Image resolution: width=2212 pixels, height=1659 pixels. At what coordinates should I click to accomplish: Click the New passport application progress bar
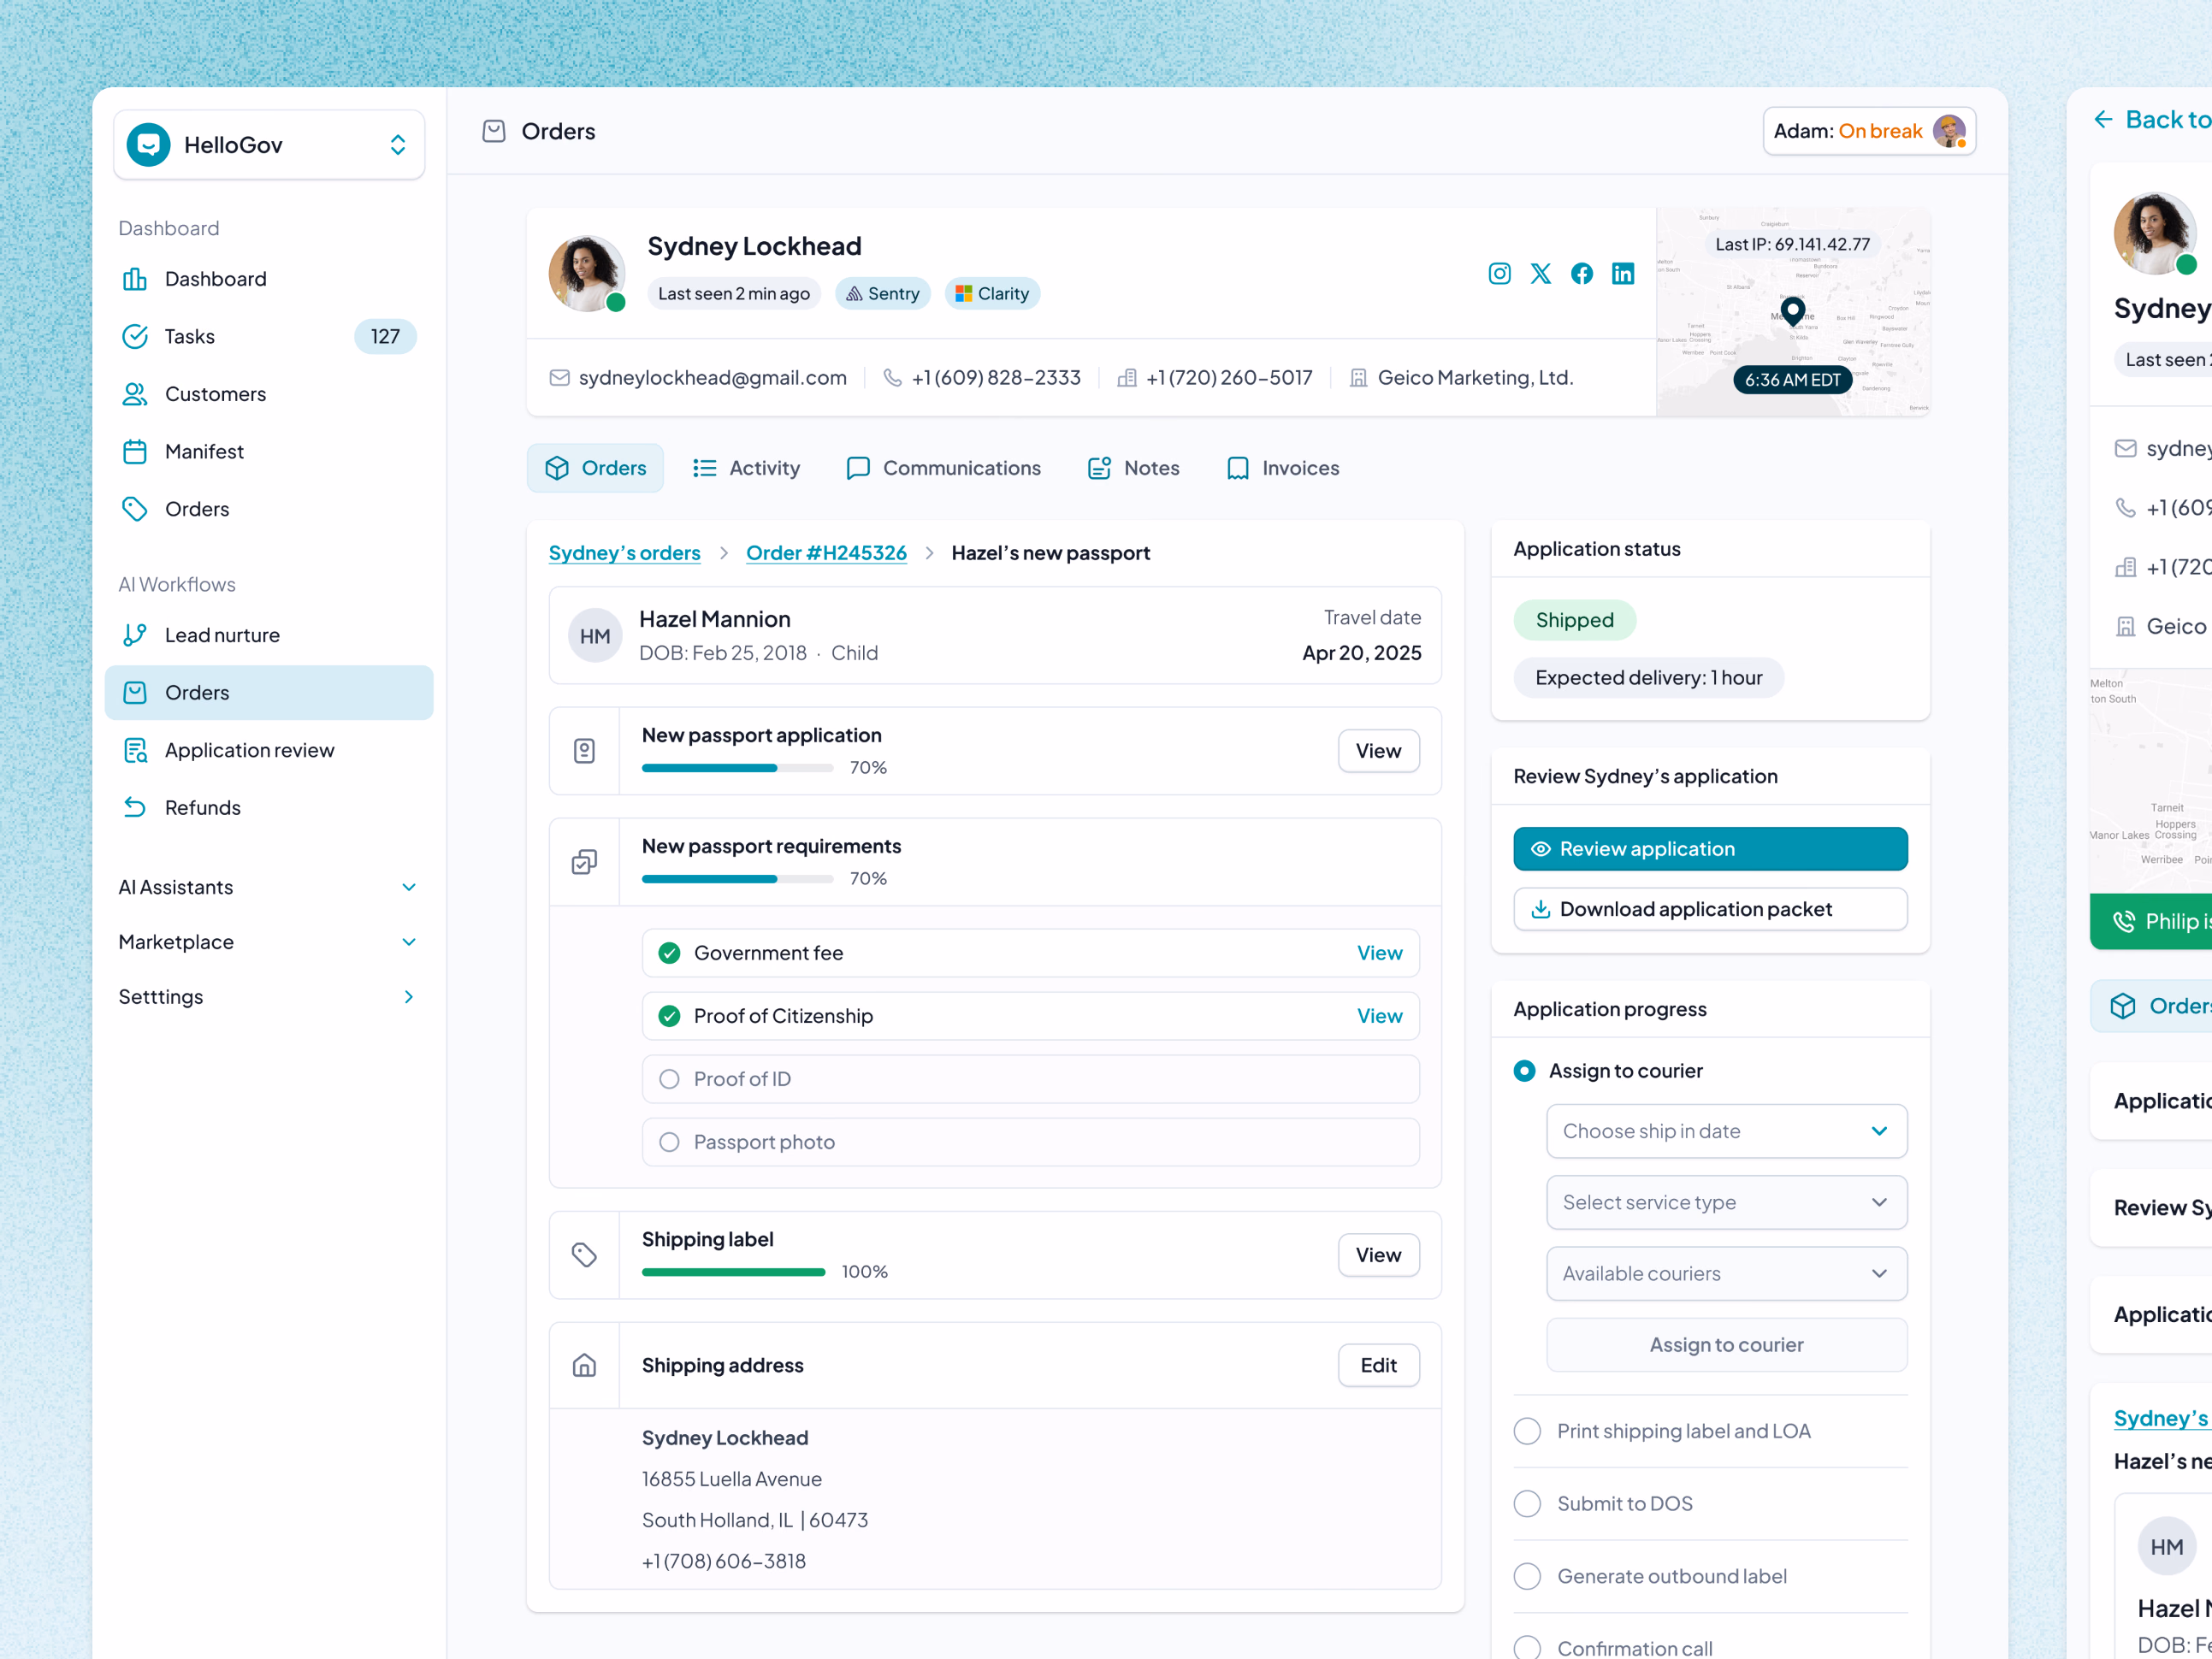pyautogui.click(x=737, y=768)
